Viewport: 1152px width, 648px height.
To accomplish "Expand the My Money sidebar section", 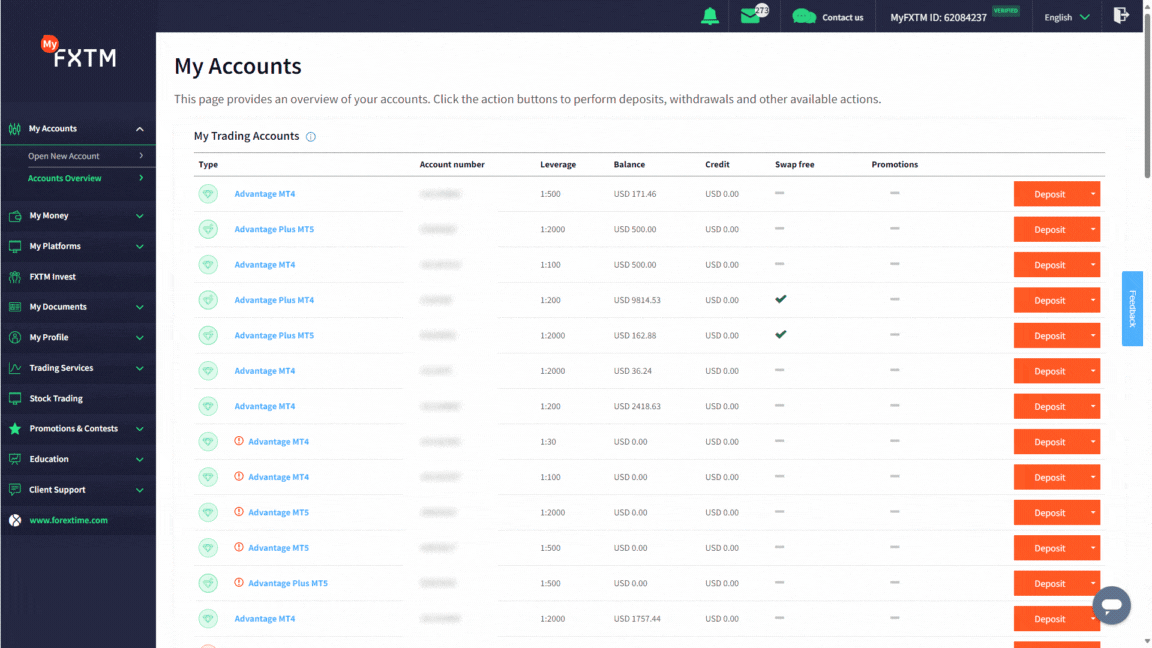I will pyautogui.click(x=78, y=216).
